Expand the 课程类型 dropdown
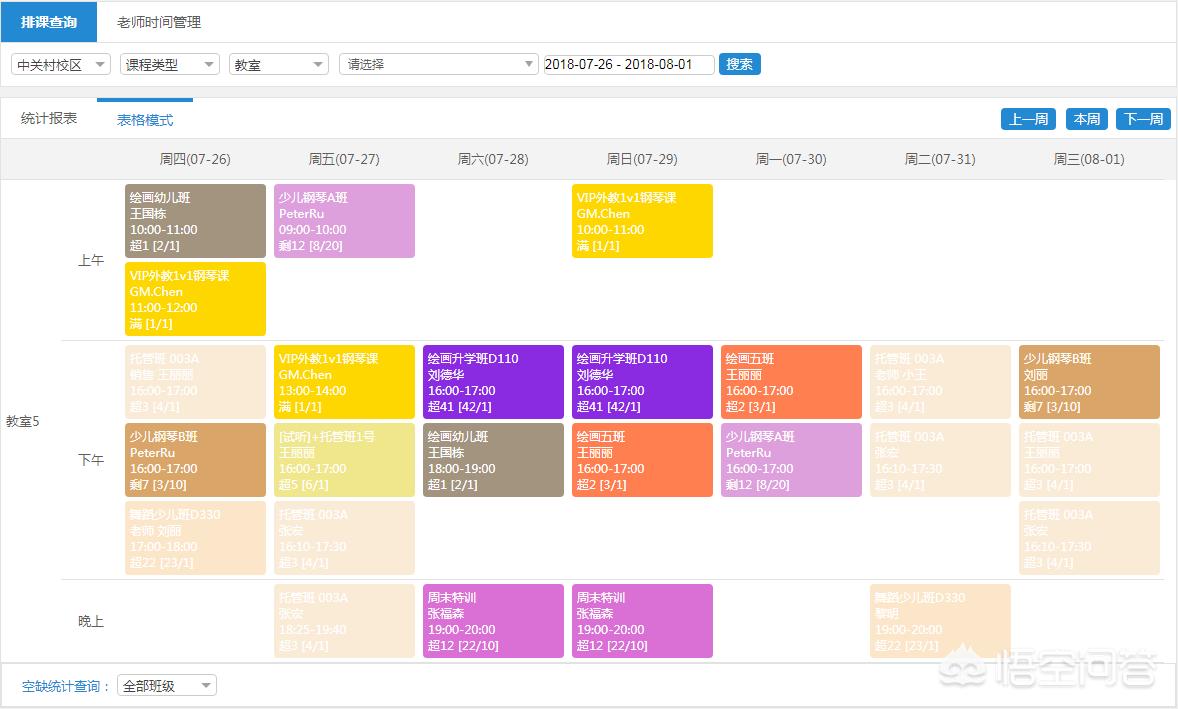 point(169,64)
